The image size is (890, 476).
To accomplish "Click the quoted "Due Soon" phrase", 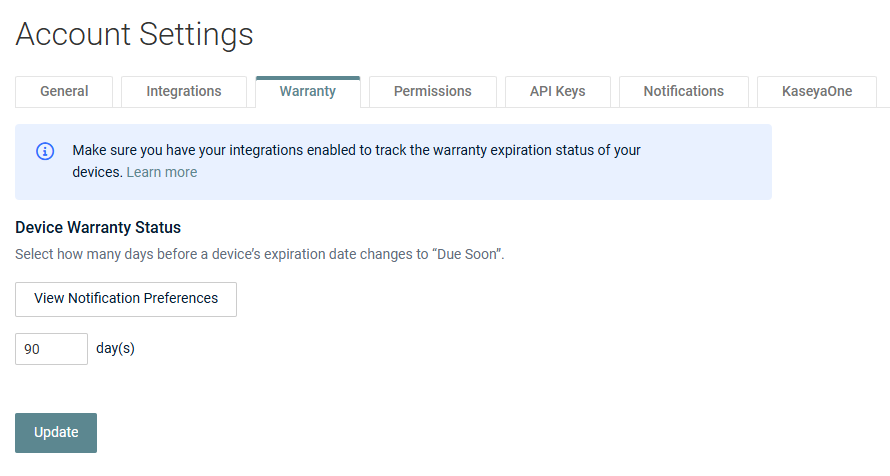I will (467, 254).
